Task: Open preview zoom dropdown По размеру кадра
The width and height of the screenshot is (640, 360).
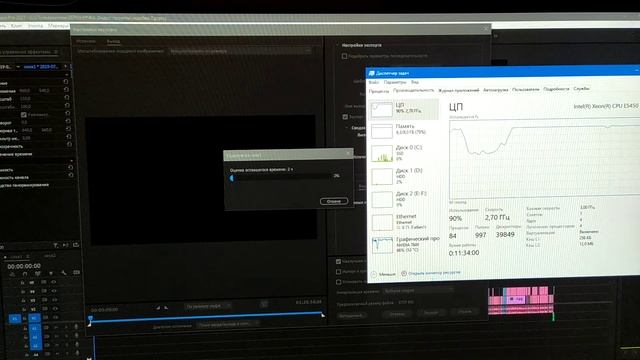Action: pos(208,306)
